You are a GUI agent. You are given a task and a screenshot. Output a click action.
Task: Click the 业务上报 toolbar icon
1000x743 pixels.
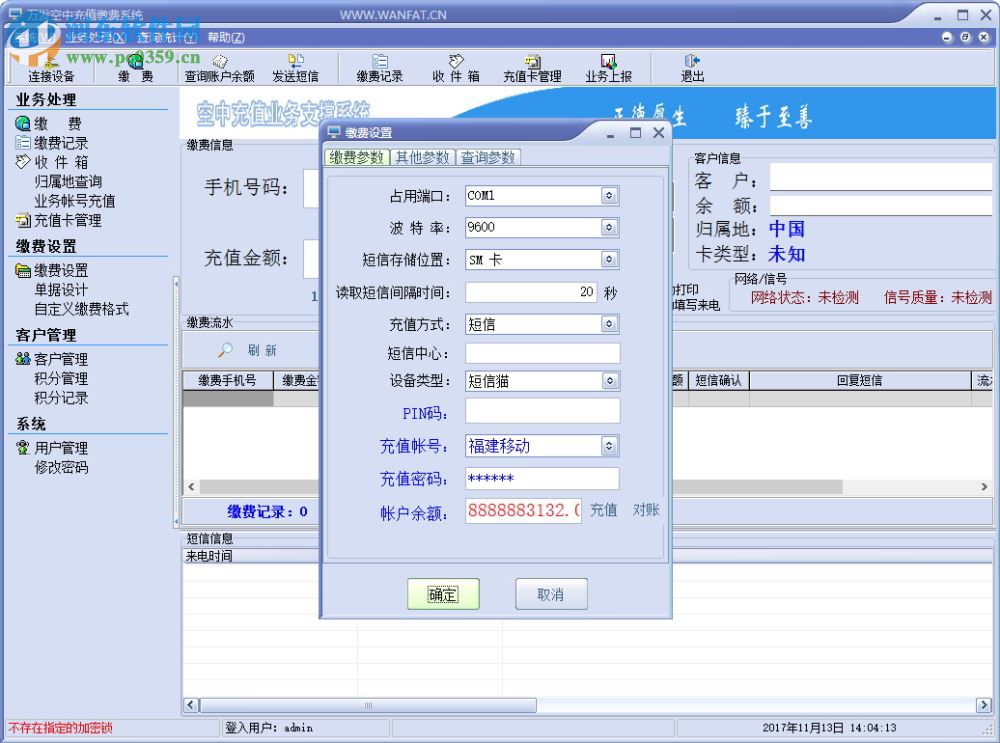609,68
